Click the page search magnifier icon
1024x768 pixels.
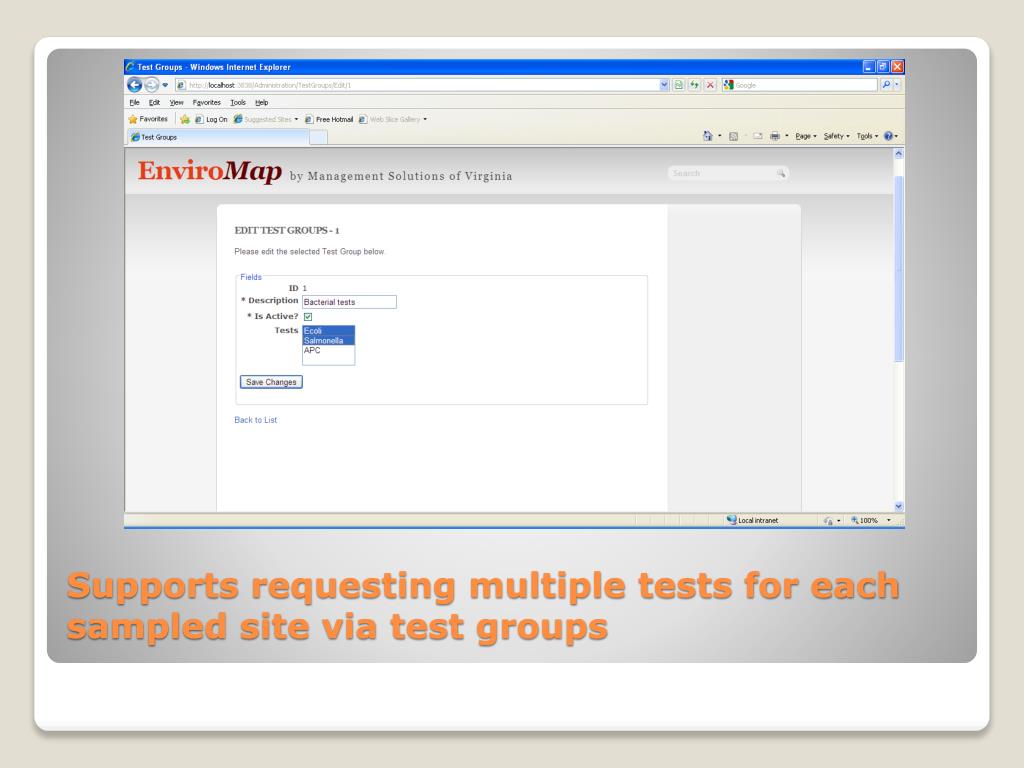point(781,173)
